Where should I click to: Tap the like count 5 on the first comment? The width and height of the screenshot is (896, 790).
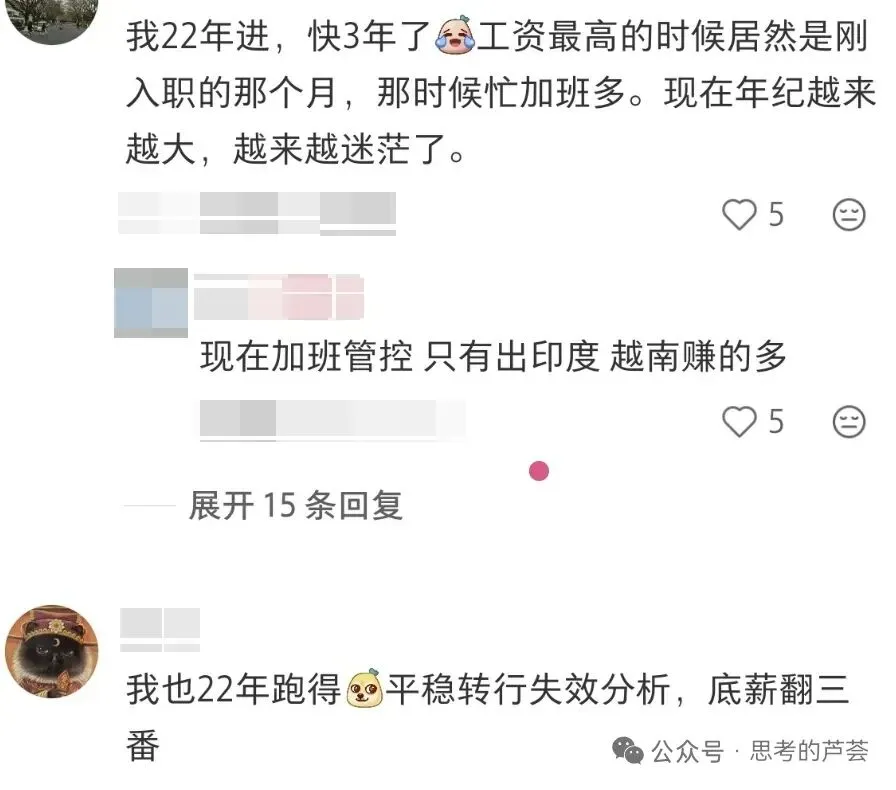[x=776, y=215]
